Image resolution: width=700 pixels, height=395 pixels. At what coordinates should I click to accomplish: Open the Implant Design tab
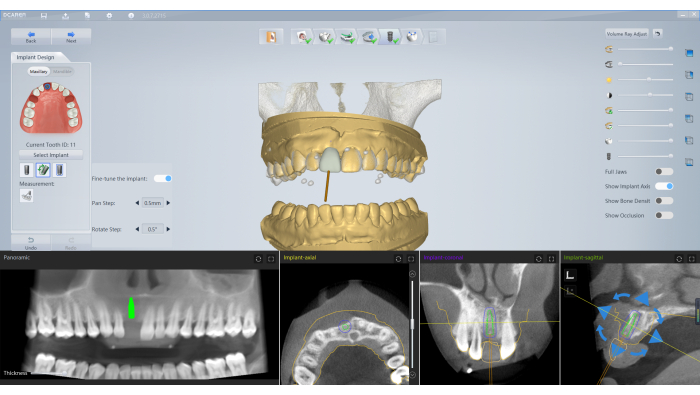pyautogui.click(x=36, y=57)
